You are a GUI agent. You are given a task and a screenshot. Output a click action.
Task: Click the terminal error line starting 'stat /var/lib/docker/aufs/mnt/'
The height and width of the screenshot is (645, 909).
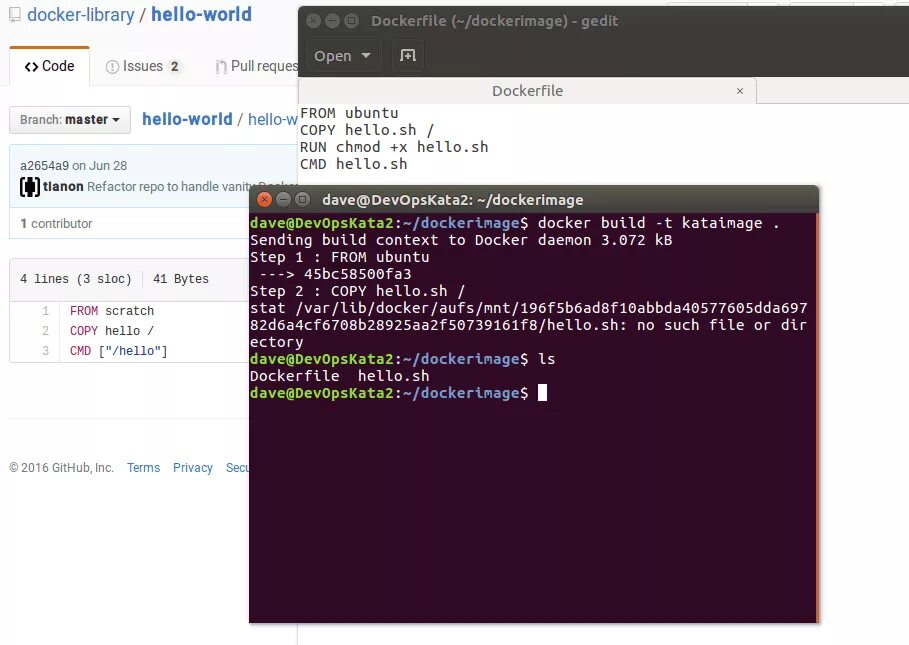(x=528, y=325)
